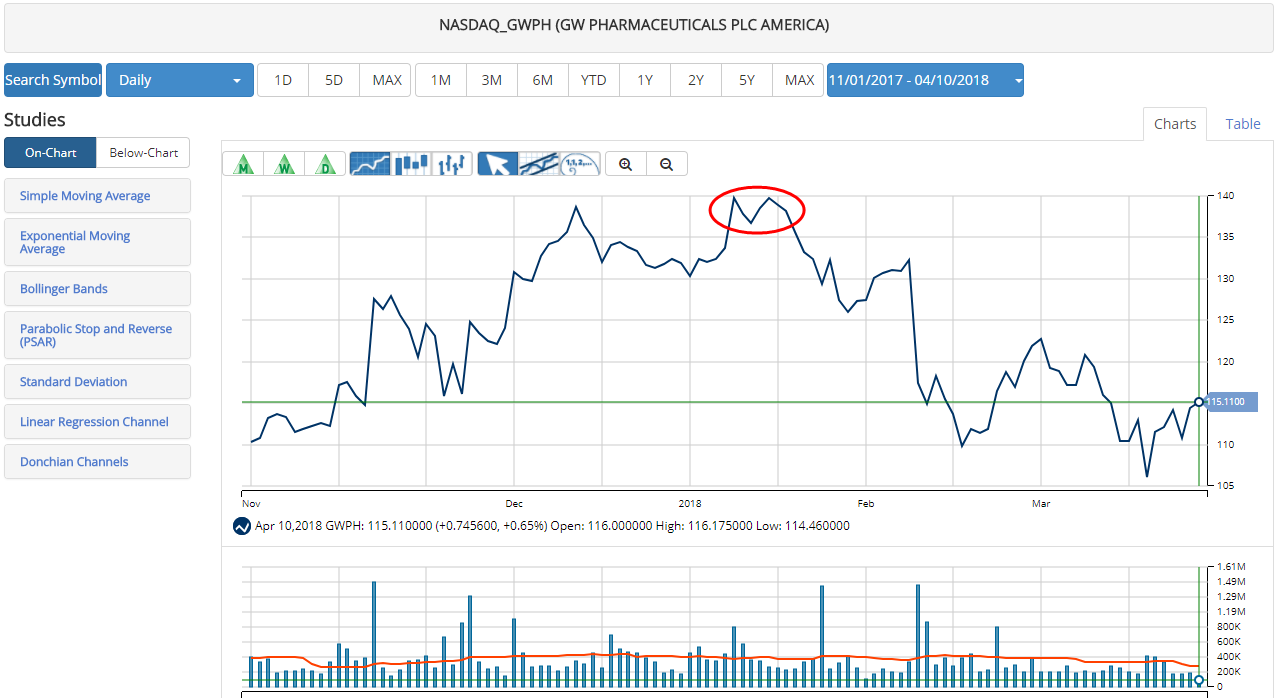1275x698 pixels.
Task: Select the interval MAX button next to 5D
Action: (x=387, y=80)
